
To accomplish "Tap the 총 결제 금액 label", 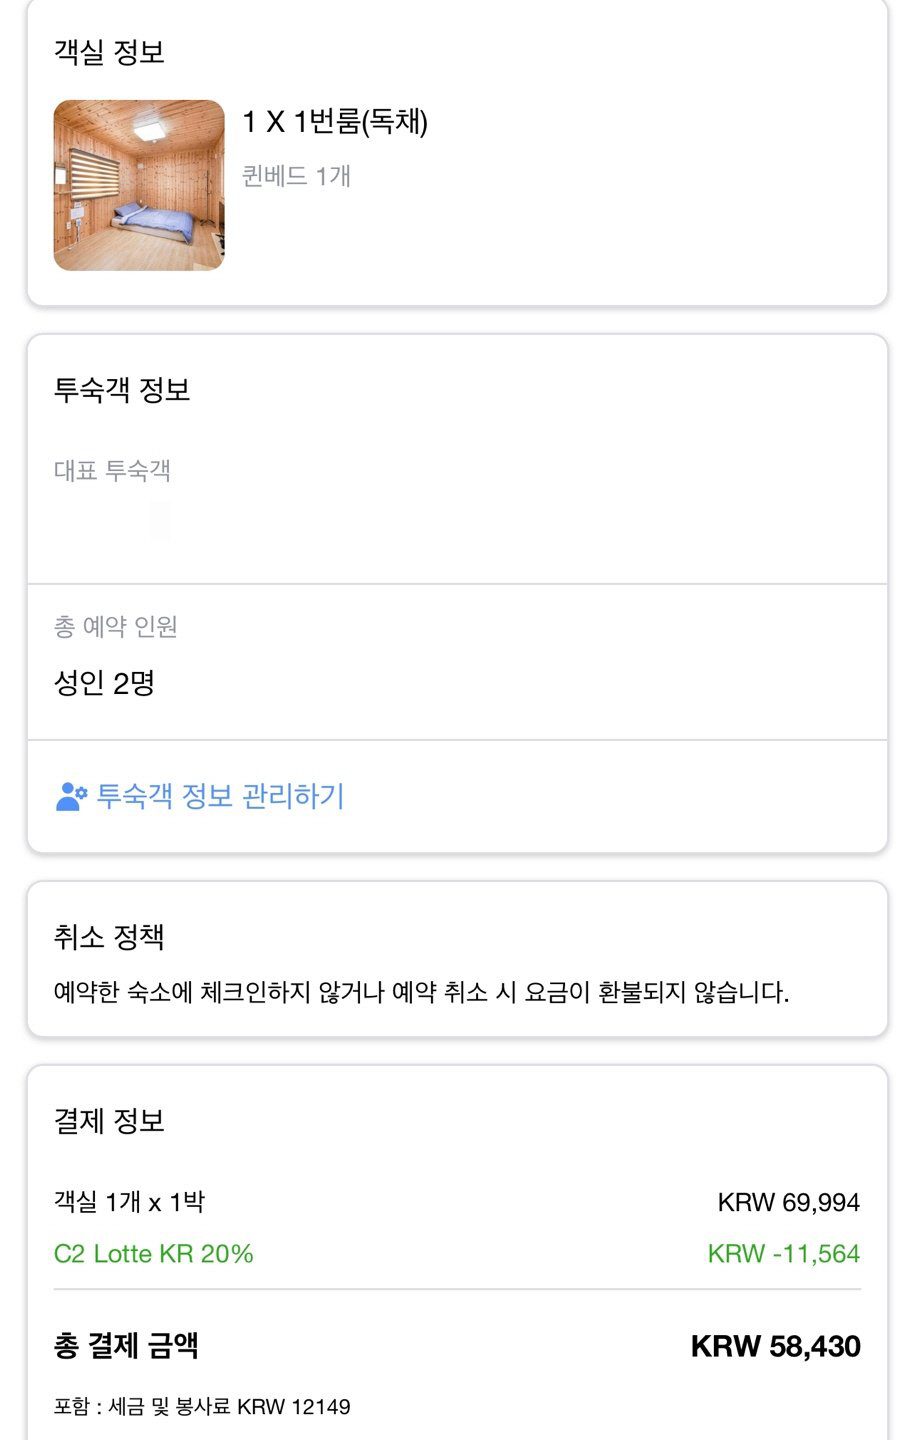I will pyautogui.click(x=126, y=1346).
